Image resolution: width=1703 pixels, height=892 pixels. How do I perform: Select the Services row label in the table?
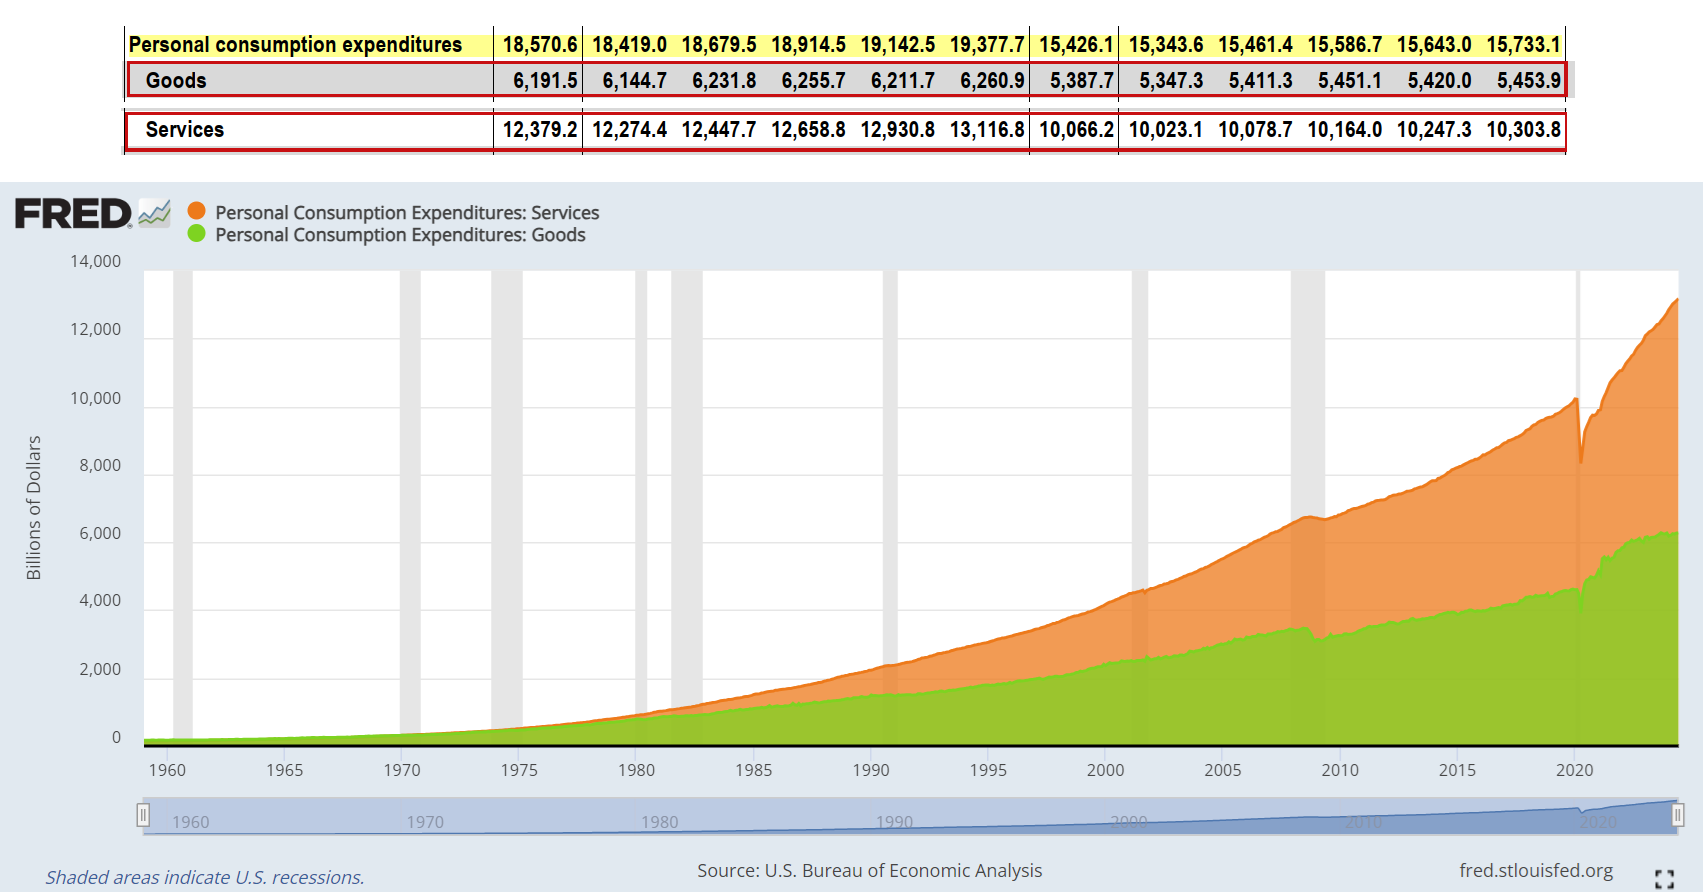point(185,130)
